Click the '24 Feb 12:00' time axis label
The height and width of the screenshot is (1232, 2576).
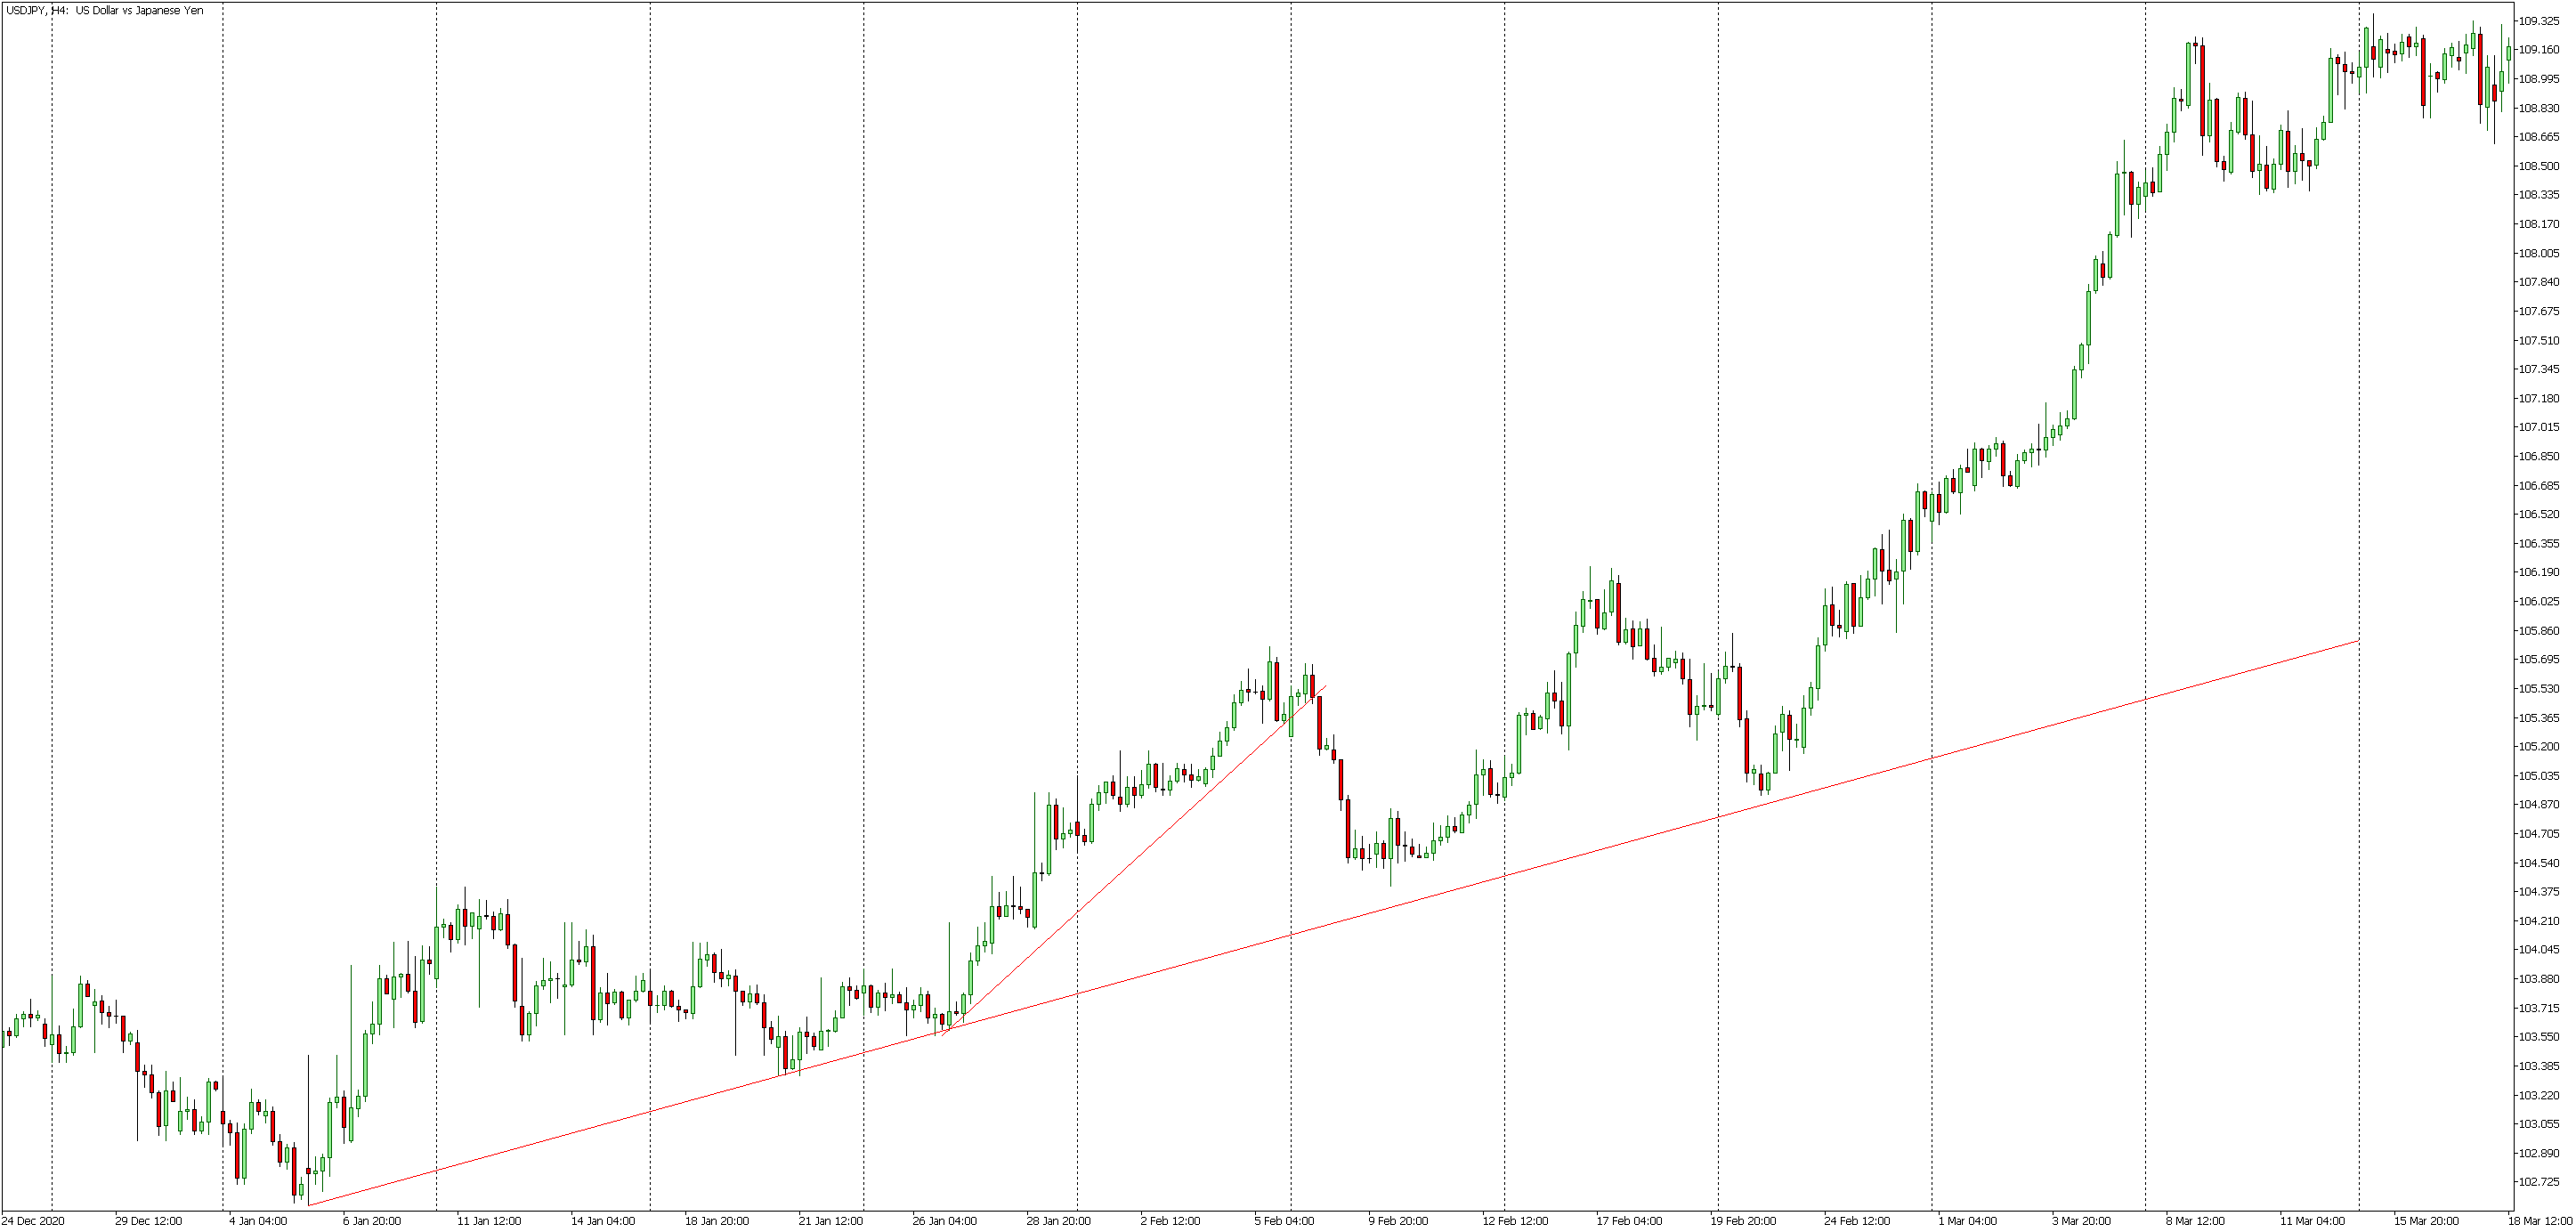pos(1857,1221)
